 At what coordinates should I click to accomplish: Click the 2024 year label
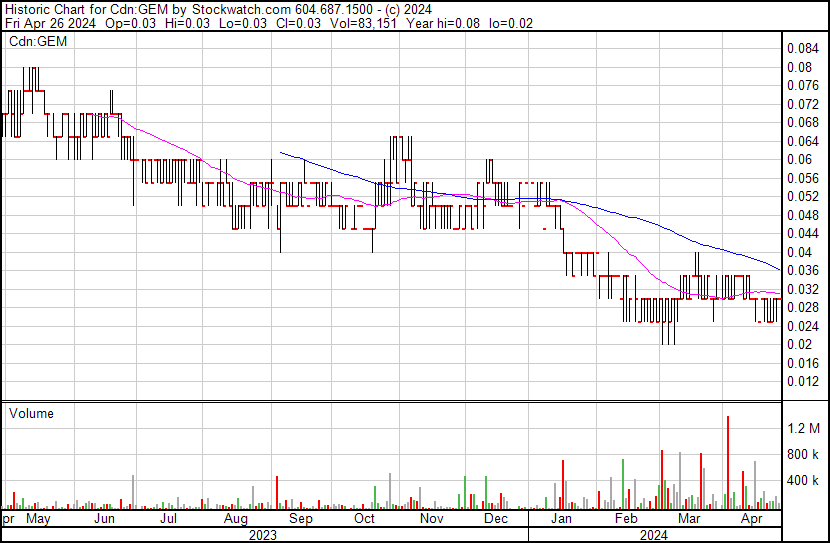tap(654, 536)
